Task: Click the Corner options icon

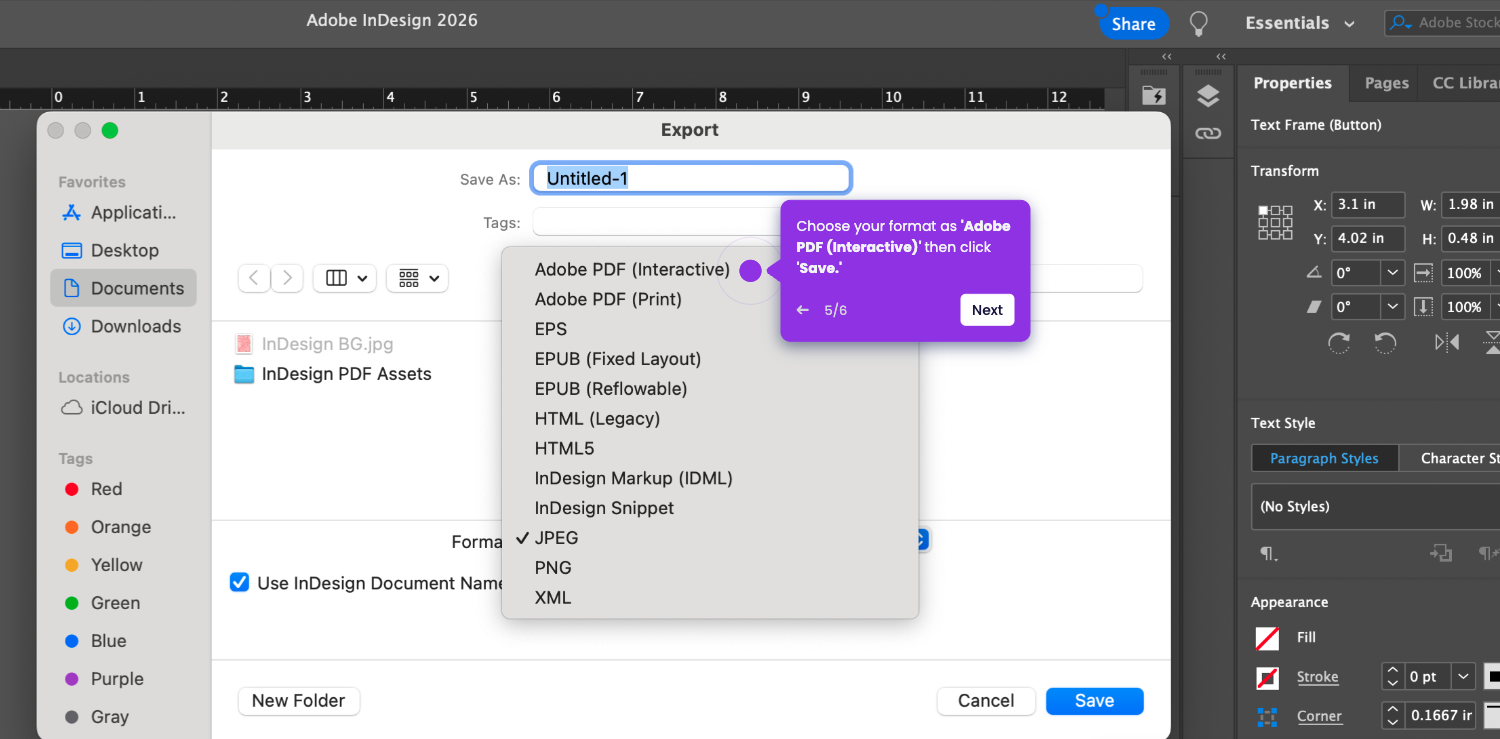Action: (x=1268, y=716)
